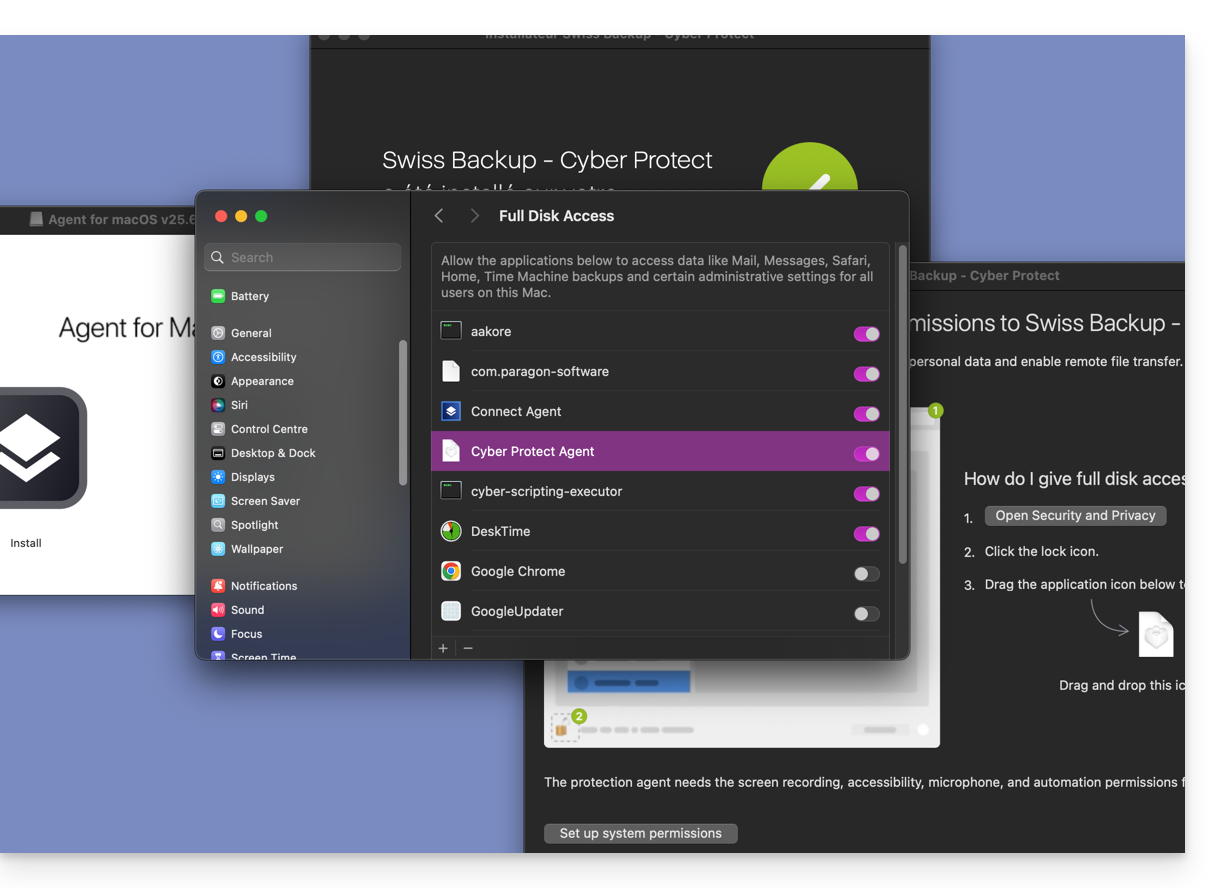Click the GoogleUpdater app icon
The image size is (1220, 888).
click(451, 611)
